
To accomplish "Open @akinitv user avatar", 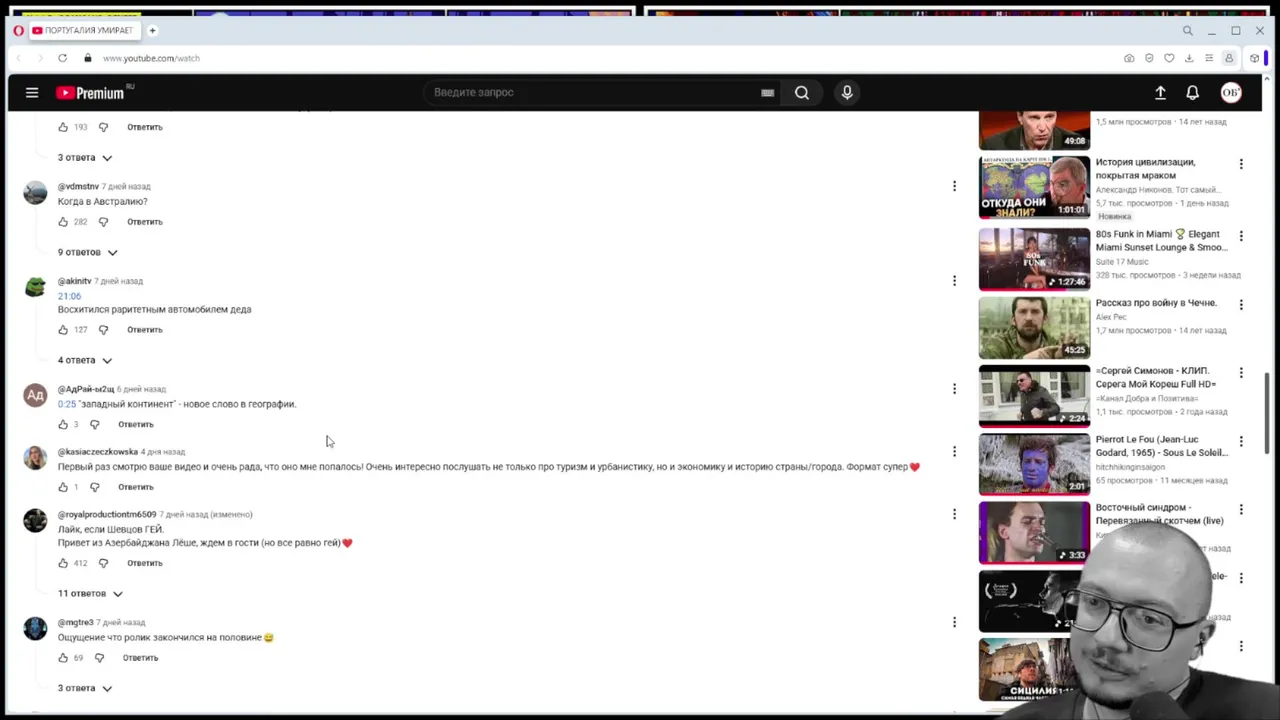I will point(35,288).
